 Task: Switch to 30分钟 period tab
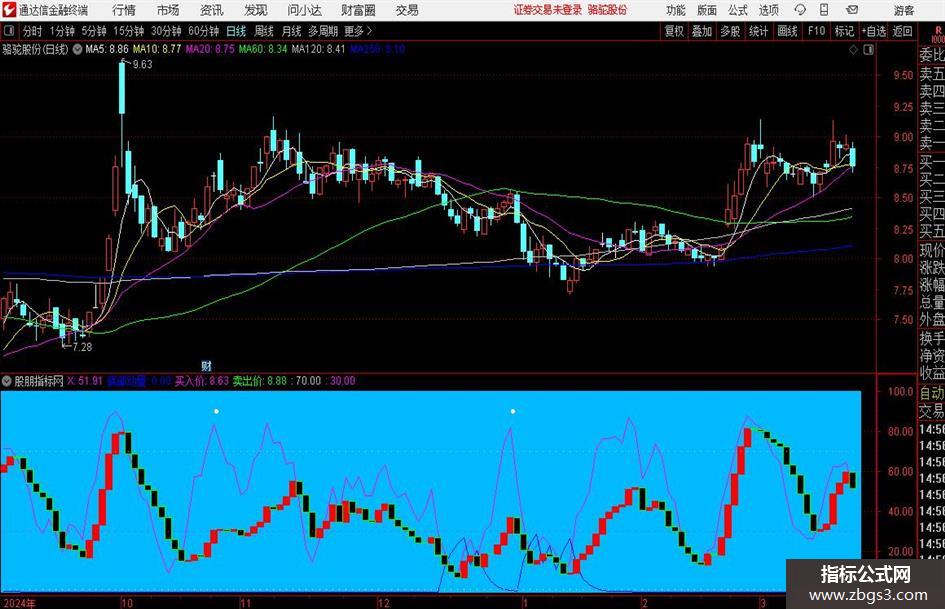point(166,31)
